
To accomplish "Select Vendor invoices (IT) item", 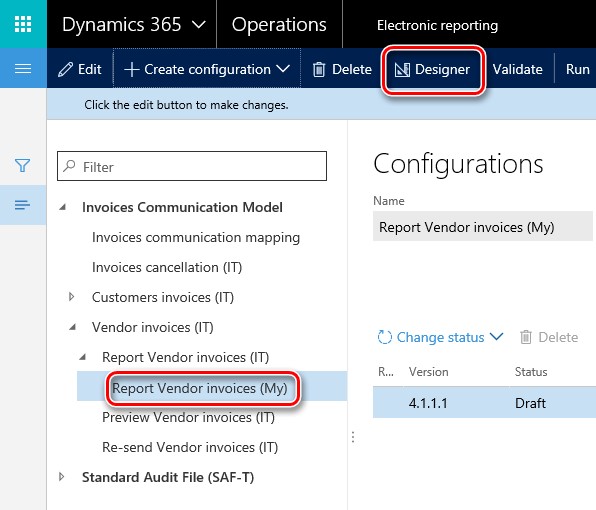I will pos(152,327).
